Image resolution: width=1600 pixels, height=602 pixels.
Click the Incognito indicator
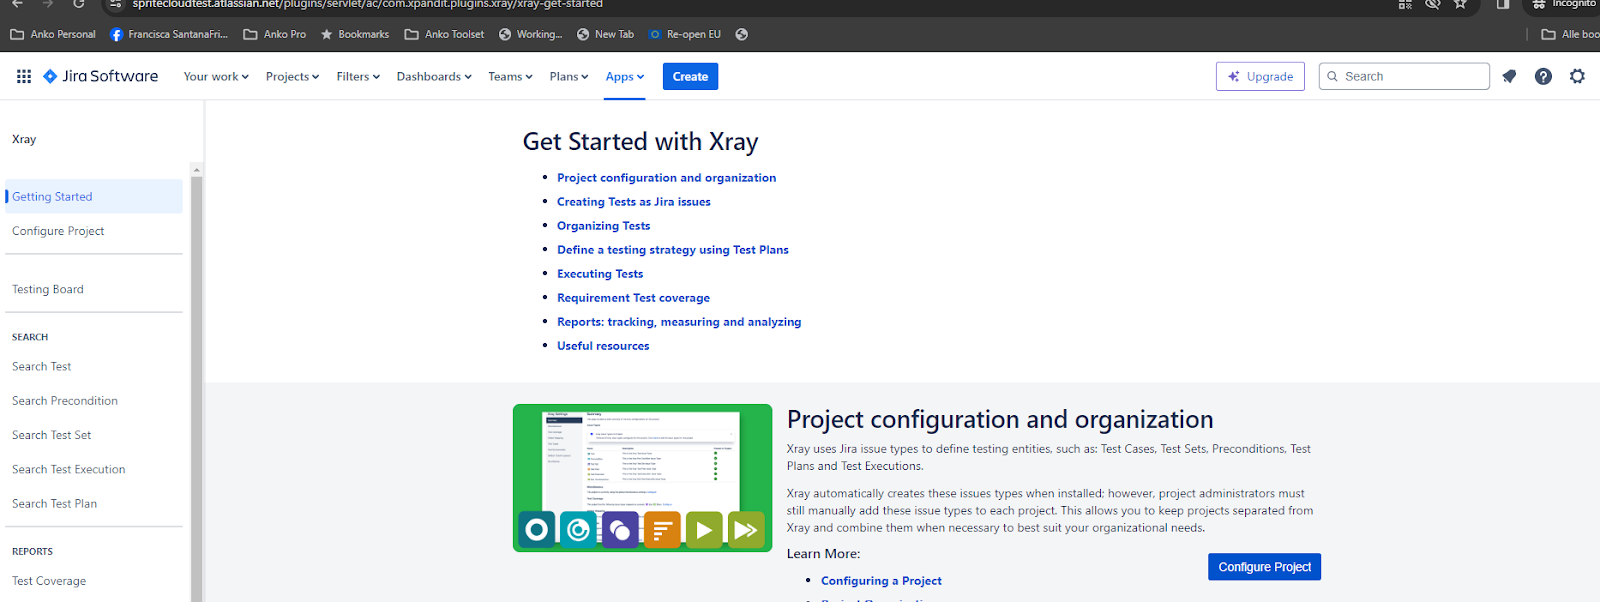click(x=1563, y=4)
